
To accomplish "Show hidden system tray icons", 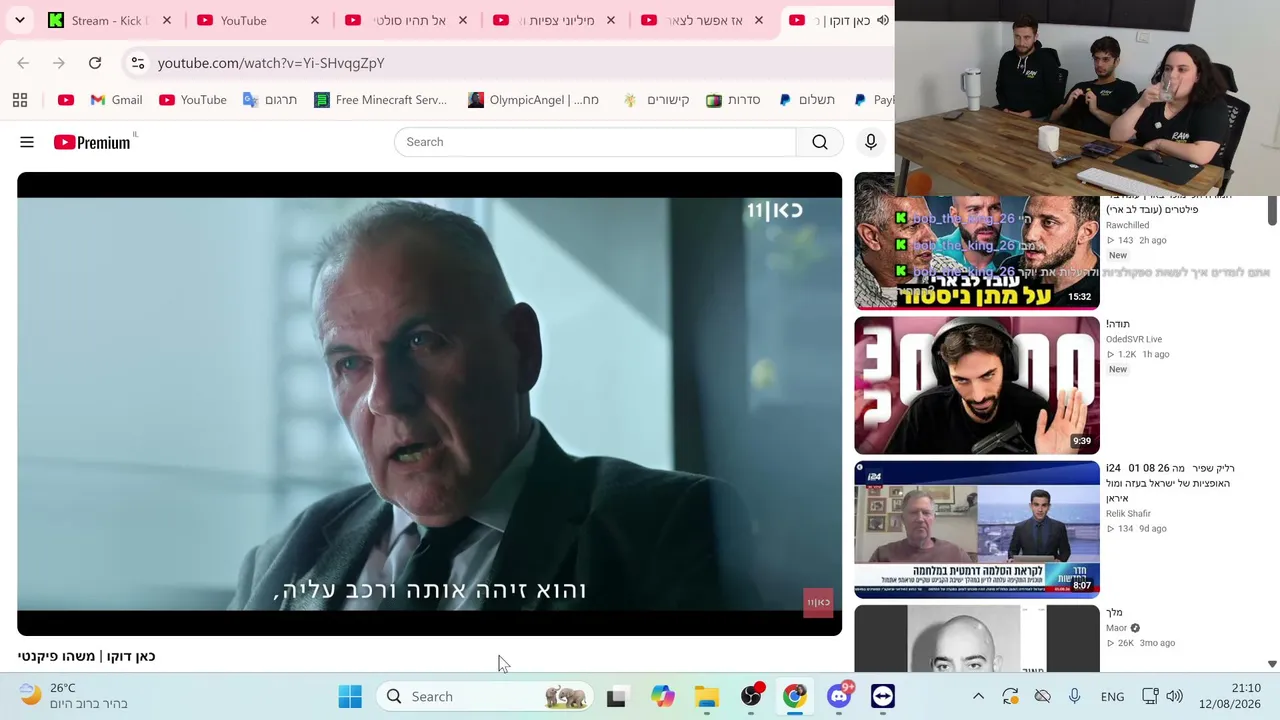I will tap(978, 696).
